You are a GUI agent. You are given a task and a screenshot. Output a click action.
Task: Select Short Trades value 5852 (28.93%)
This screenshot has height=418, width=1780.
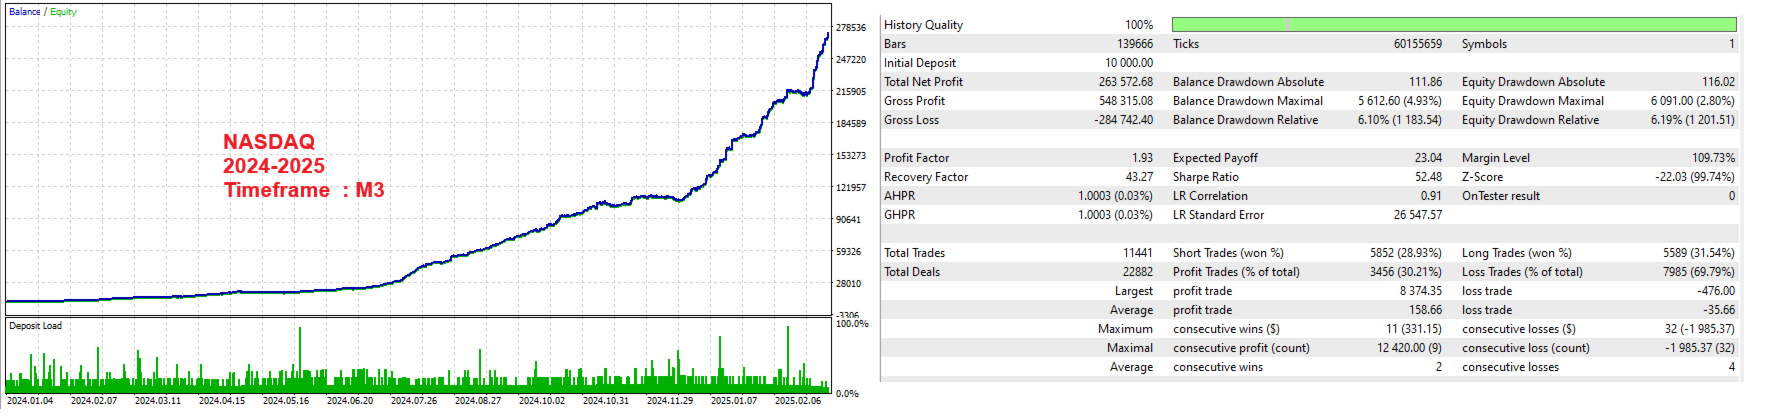point(1406,253)
